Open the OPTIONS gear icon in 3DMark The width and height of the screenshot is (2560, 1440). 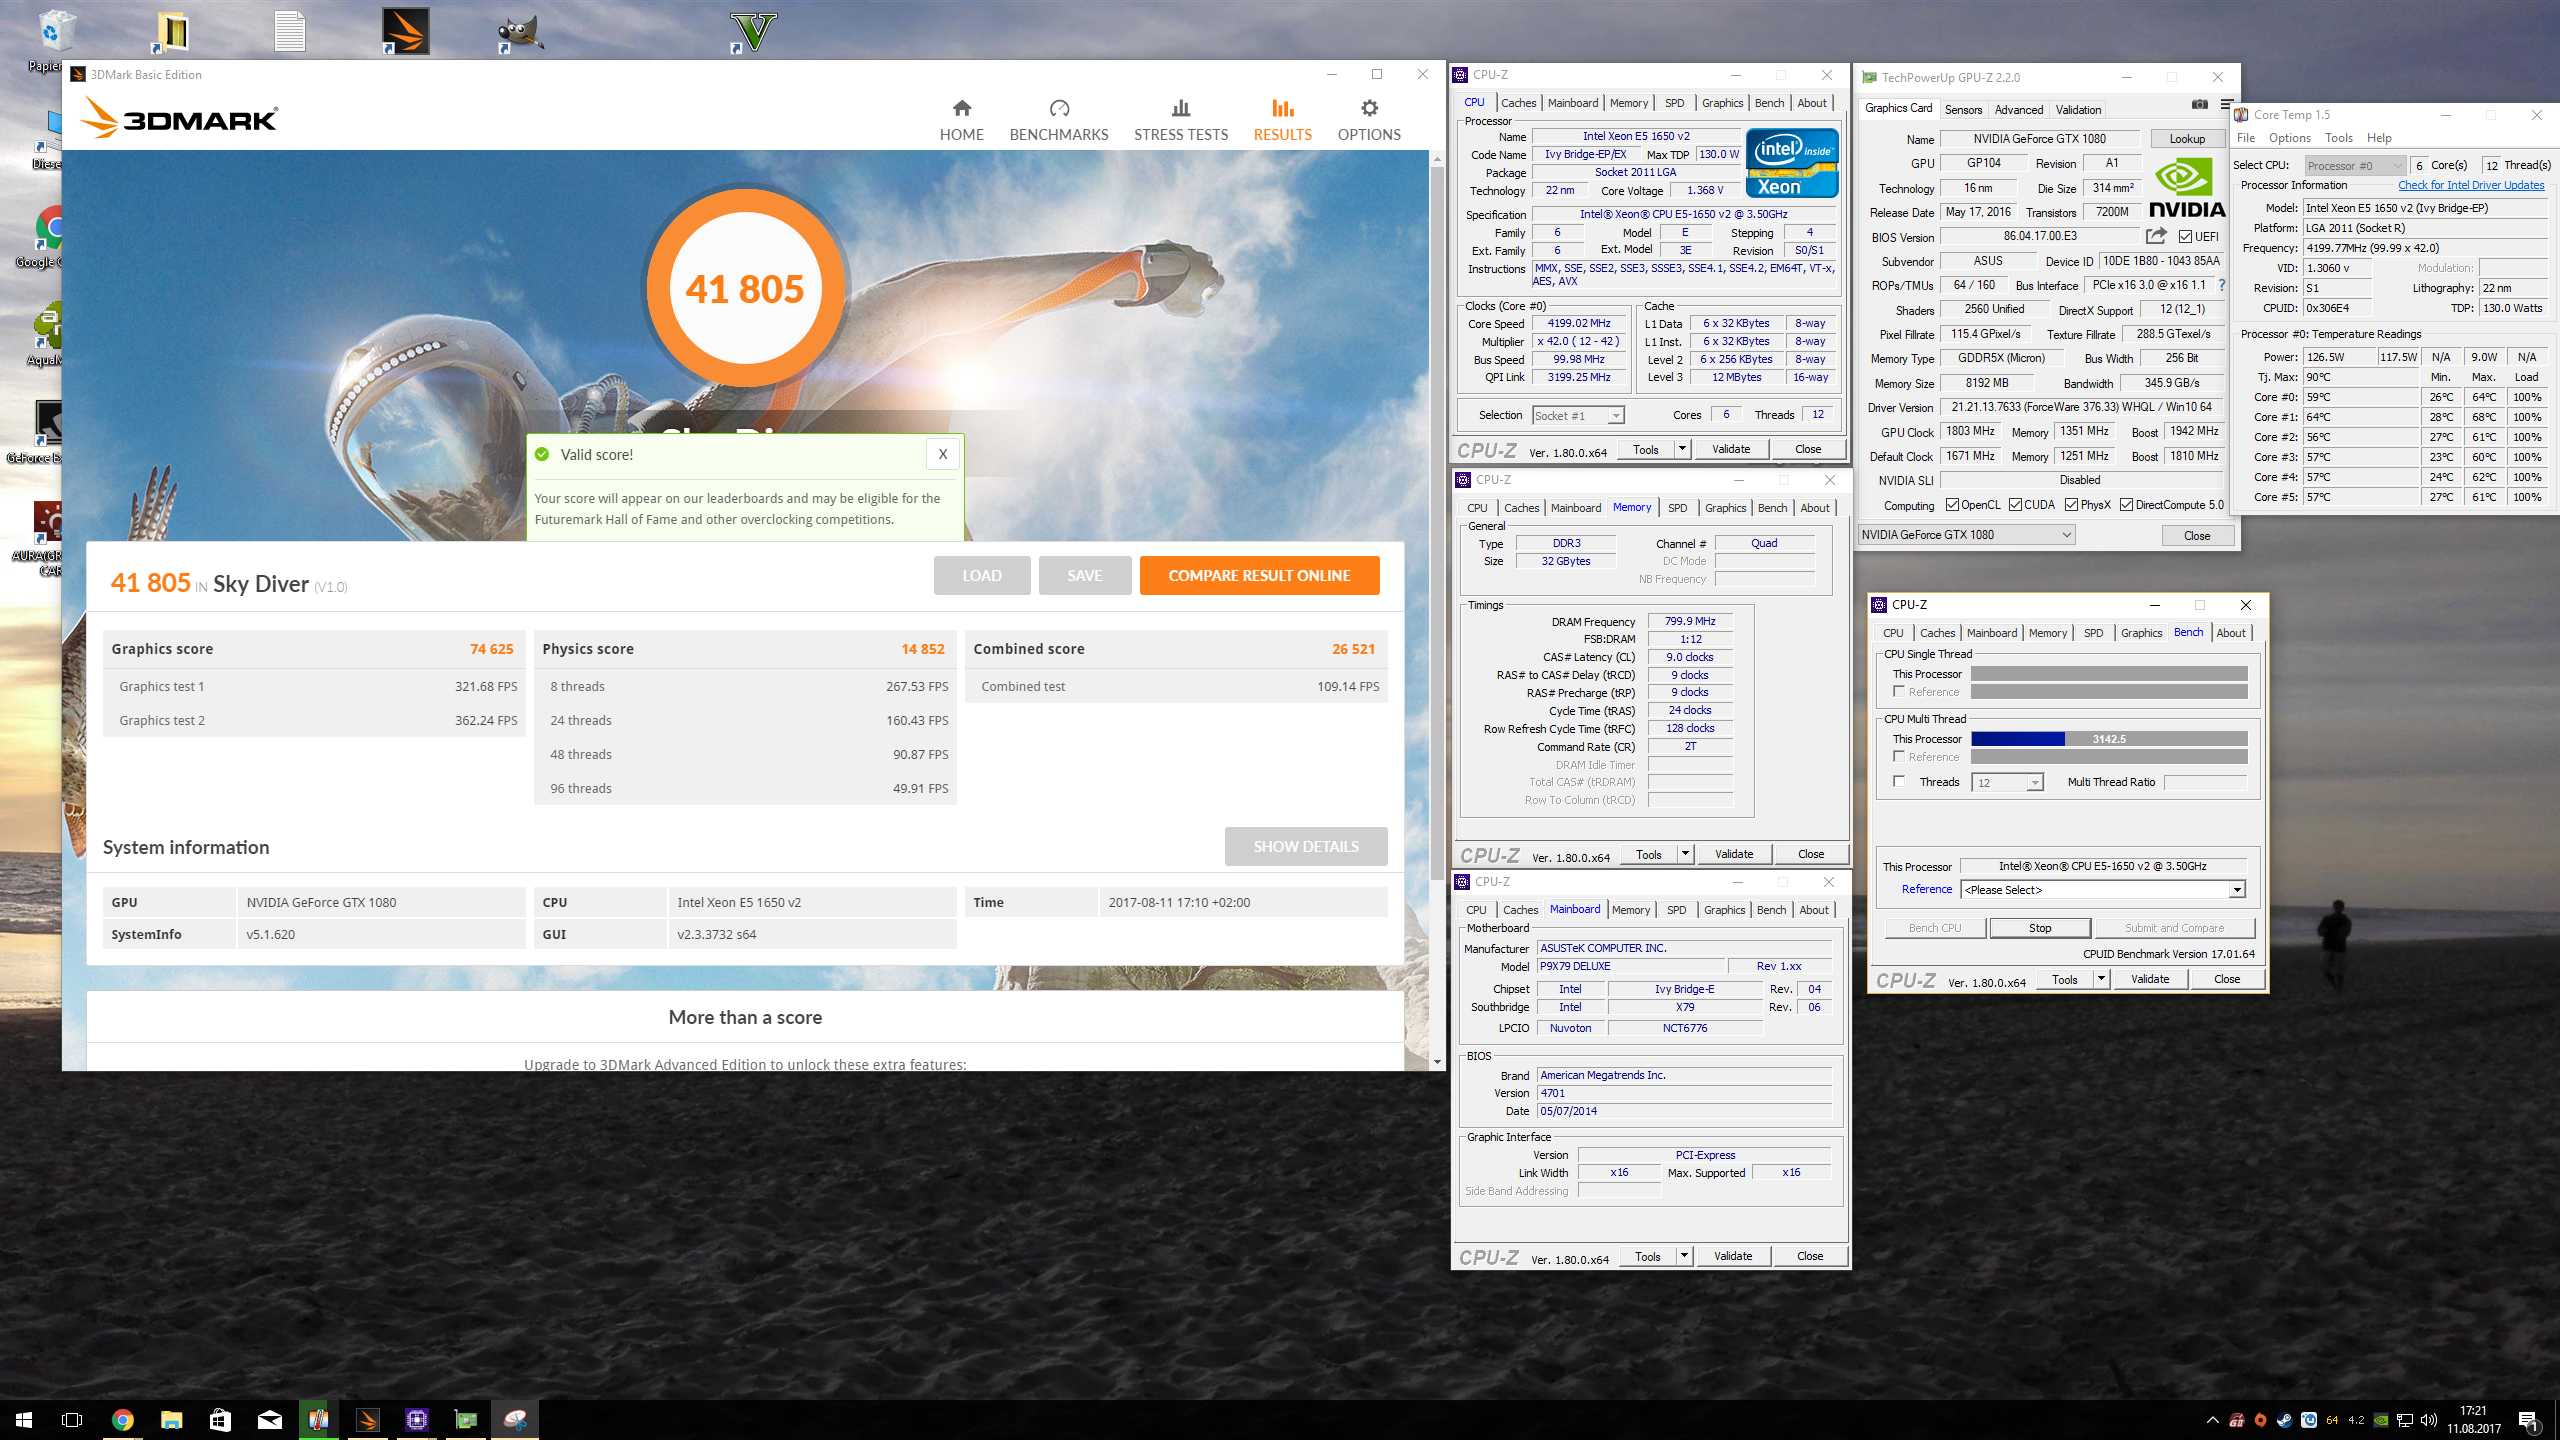[1369, 108]
